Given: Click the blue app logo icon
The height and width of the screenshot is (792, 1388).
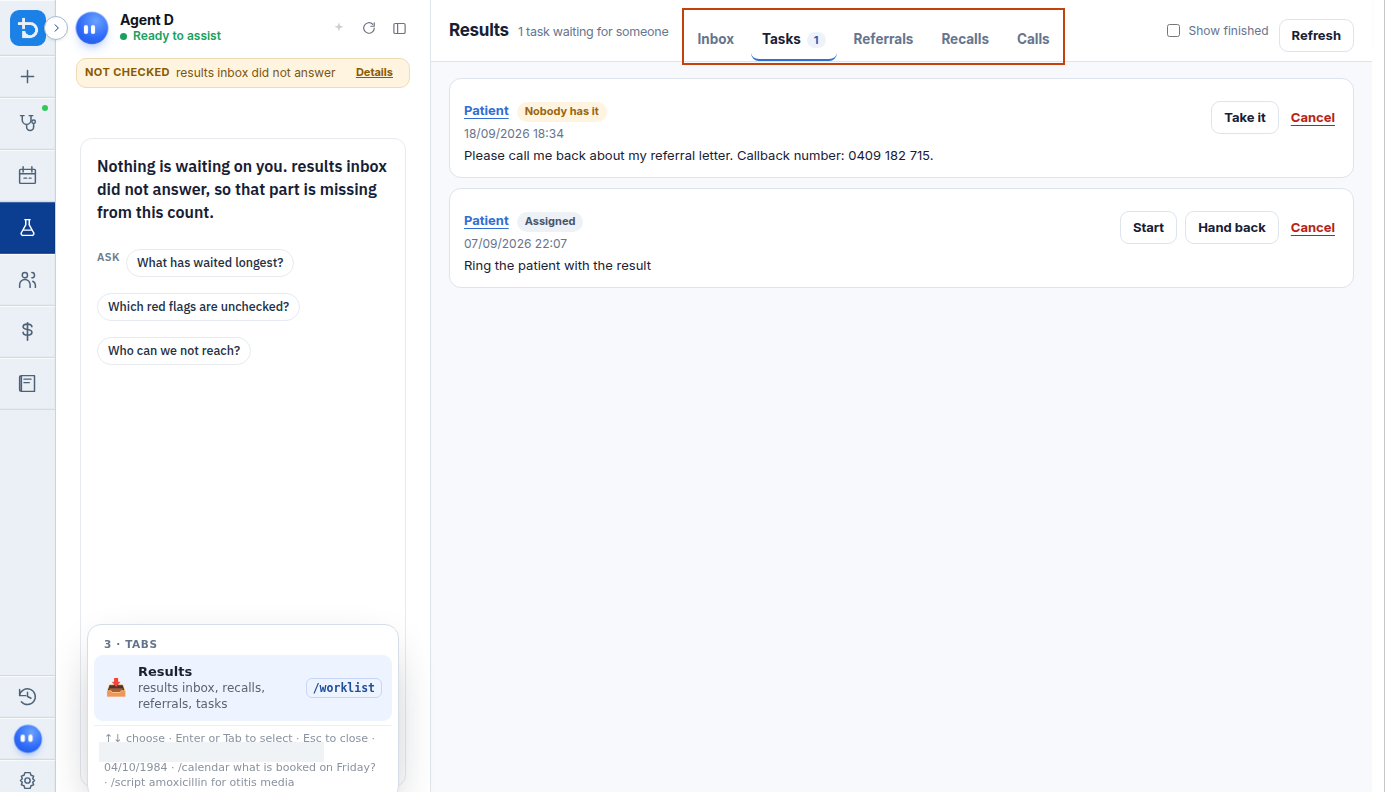Looking at the screenshot, I should pos(27,28).
